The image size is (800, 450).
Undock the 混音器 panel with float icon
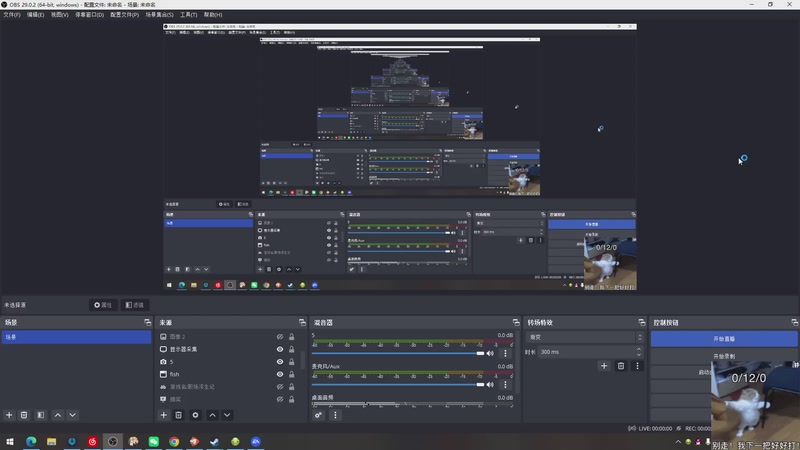pos(516,322)
